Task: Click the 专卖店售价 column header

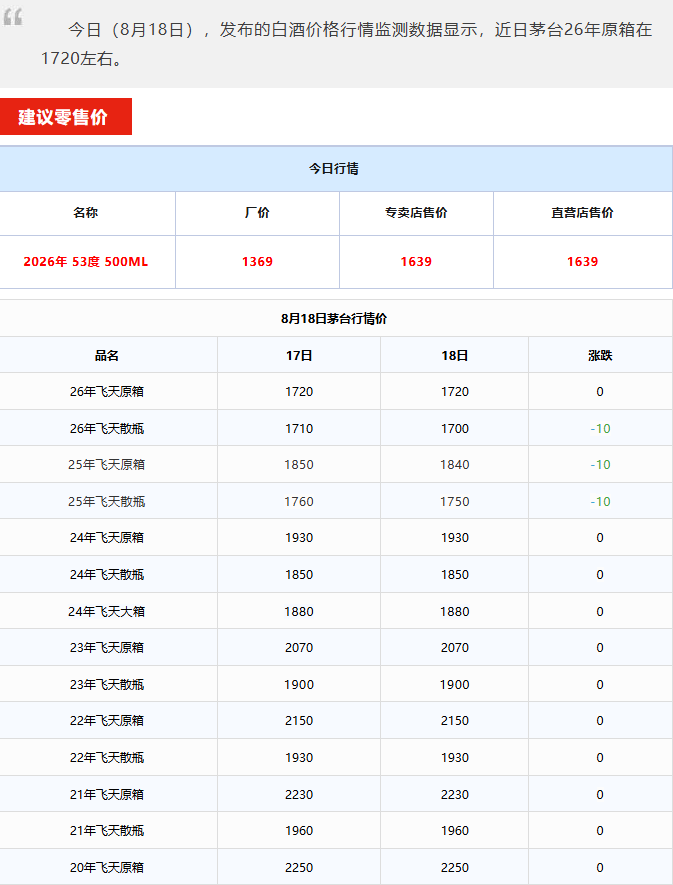Action: [416, 213]
